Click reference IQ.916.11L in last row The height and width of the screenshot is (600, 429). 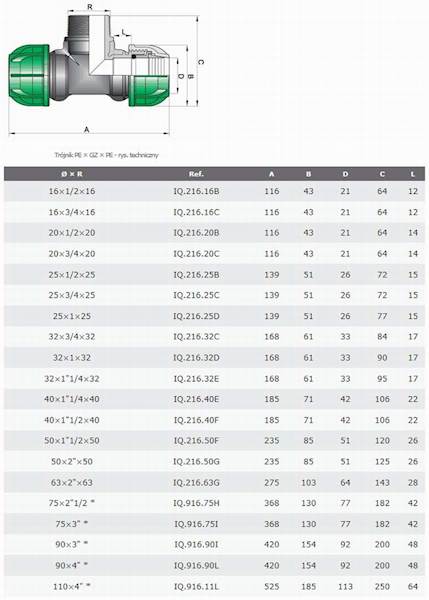[196, 586]
